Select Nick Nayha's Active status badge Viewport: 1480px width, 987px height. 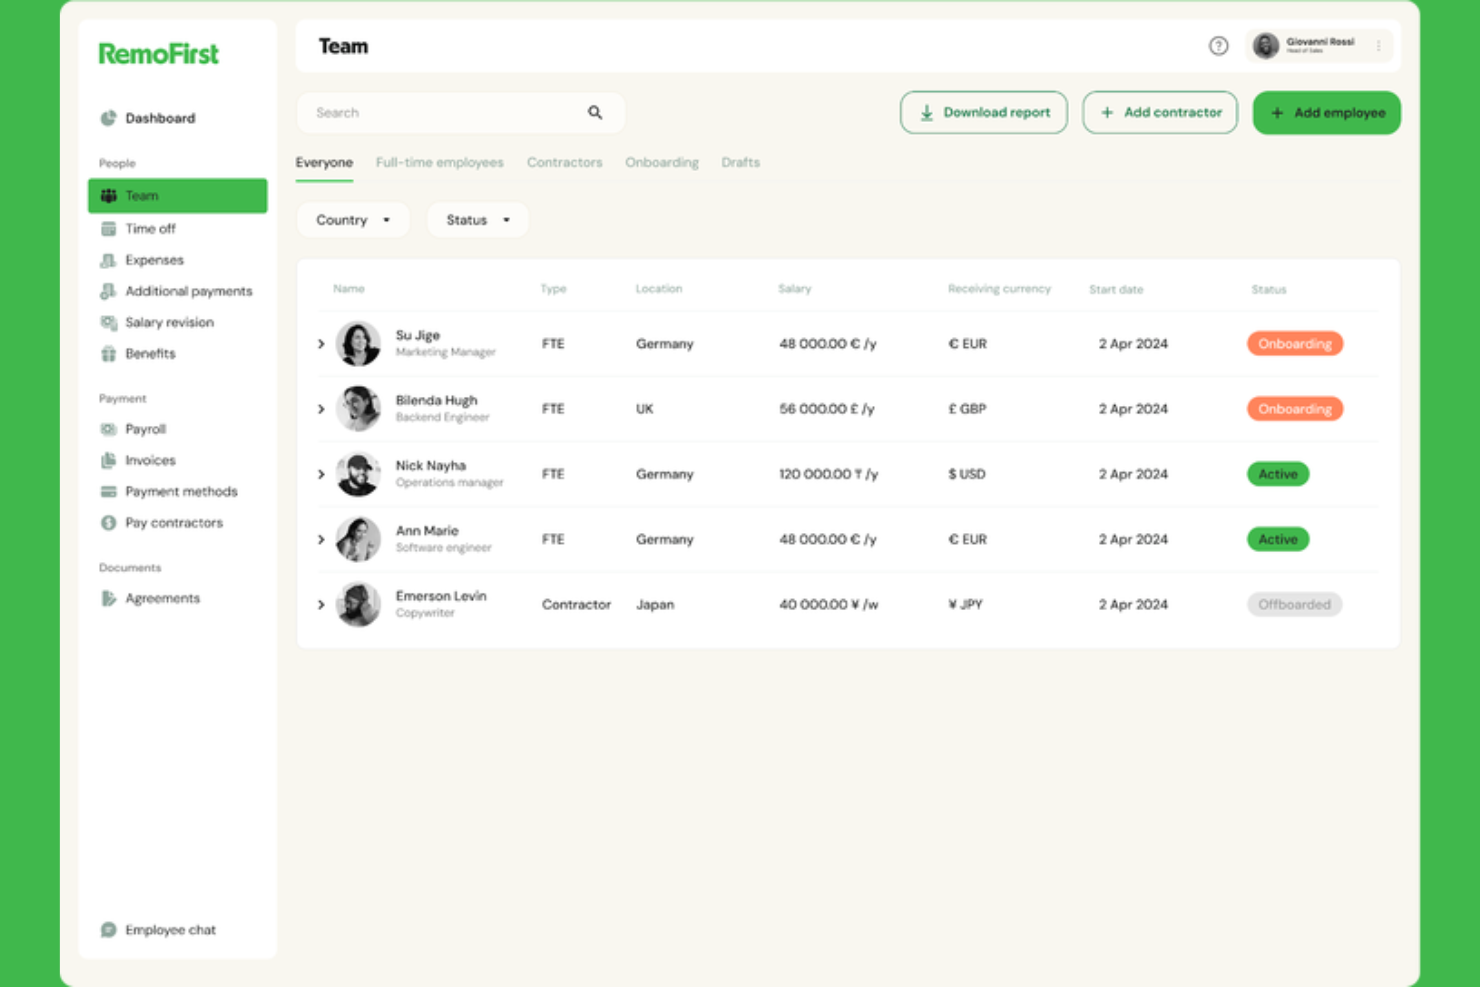(x=1277, y=473)
